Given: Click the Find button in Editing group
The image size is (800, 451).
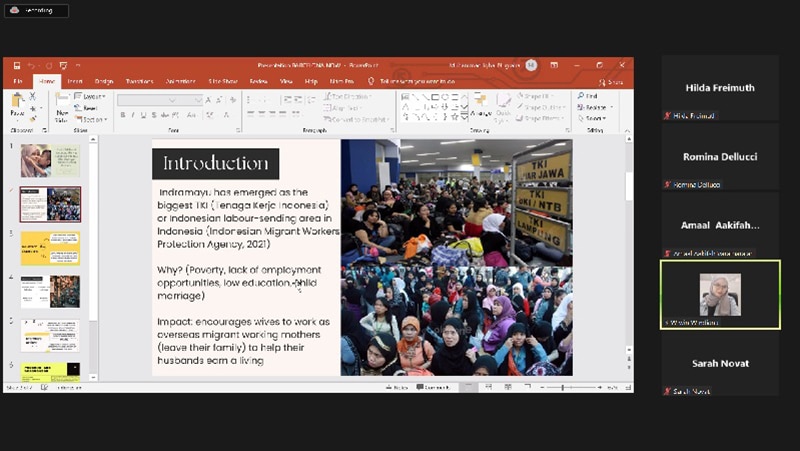Looking at the screenshot, I should point(590,96).
